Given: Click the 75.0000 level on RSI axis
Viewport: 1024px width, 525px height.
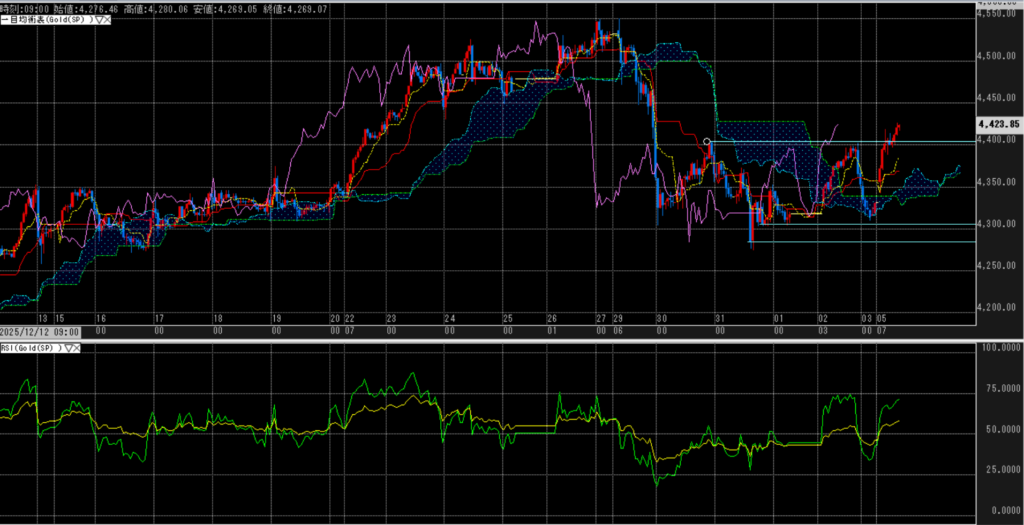Looking at the screenshot, I should (x=998, y=388).
